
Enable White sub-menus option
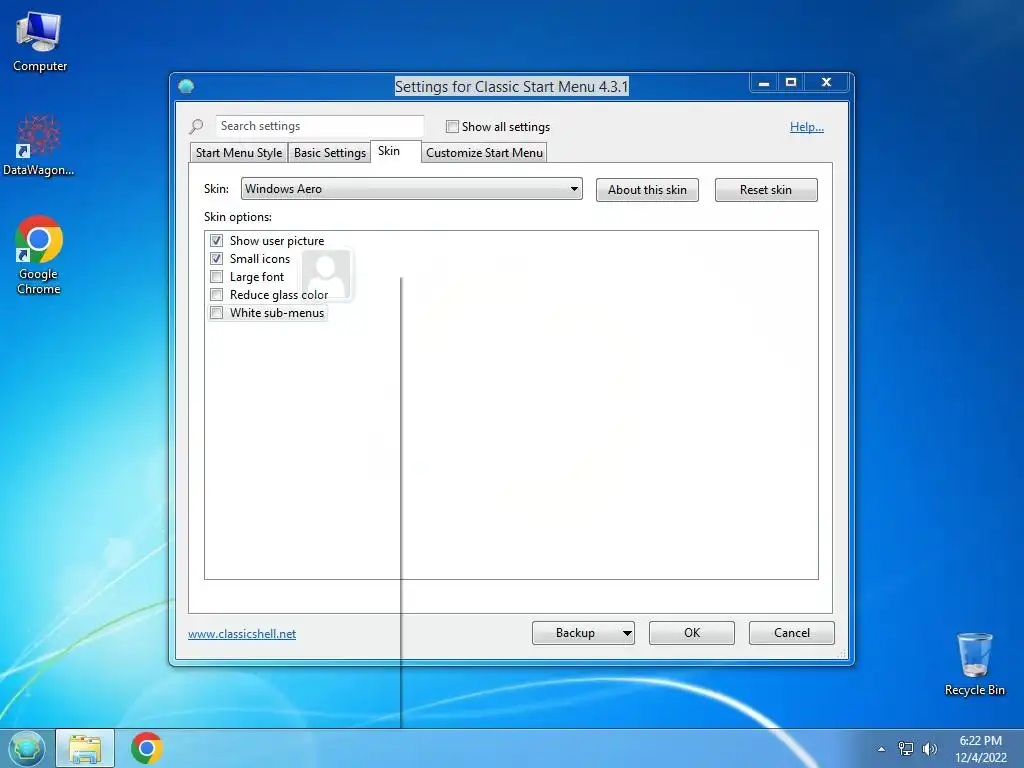tap(217, 313)
